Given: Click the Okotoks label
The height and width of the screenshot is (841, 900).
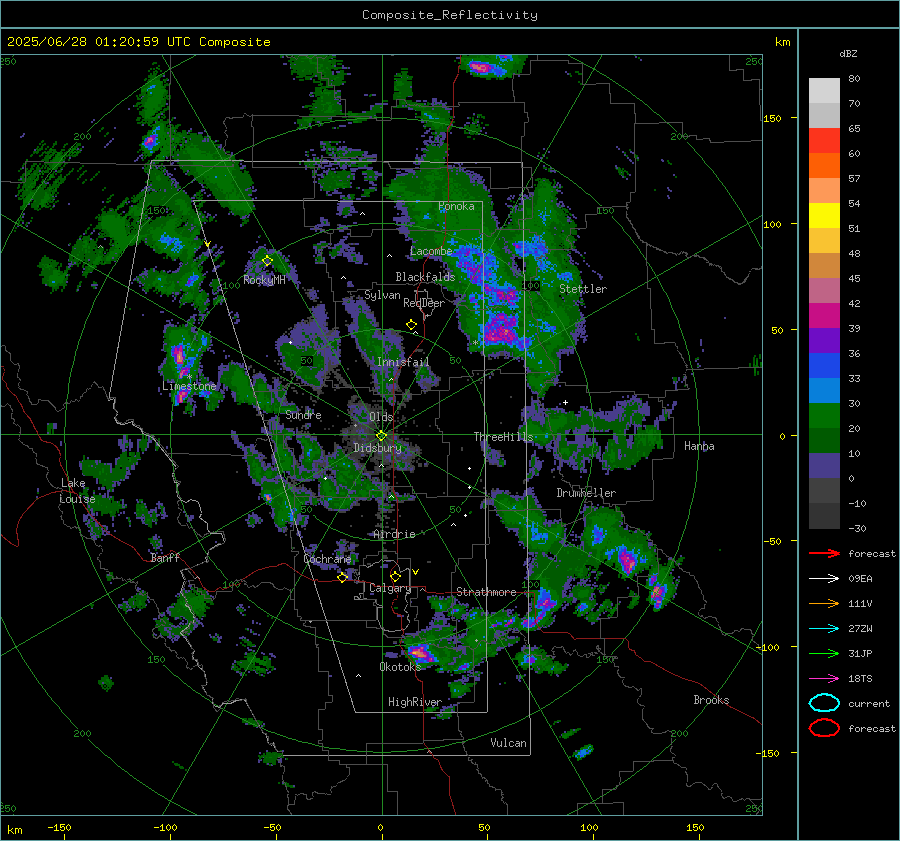Looking at the screenshot, I should [400, 667].
